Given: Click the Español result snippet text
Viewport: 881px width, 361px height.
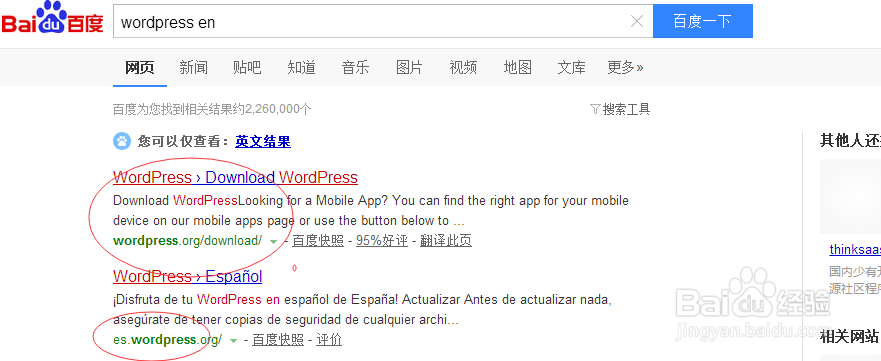Looking at the screenshot, I should (x=362, y=310).
